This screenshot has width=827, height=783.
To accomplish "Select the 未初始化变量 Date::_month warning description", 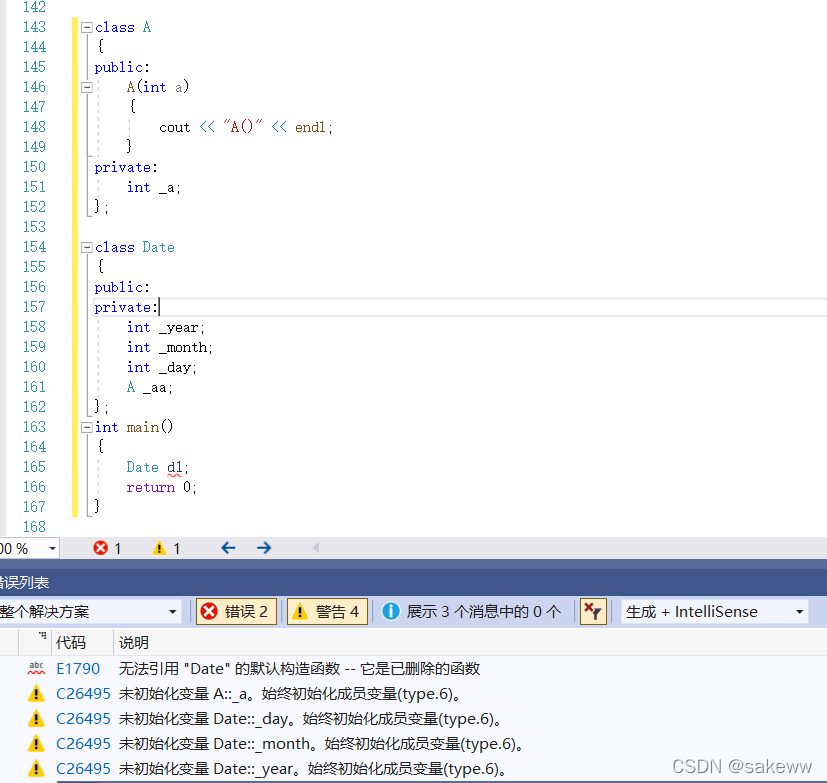I will click(x=322, y=744).
